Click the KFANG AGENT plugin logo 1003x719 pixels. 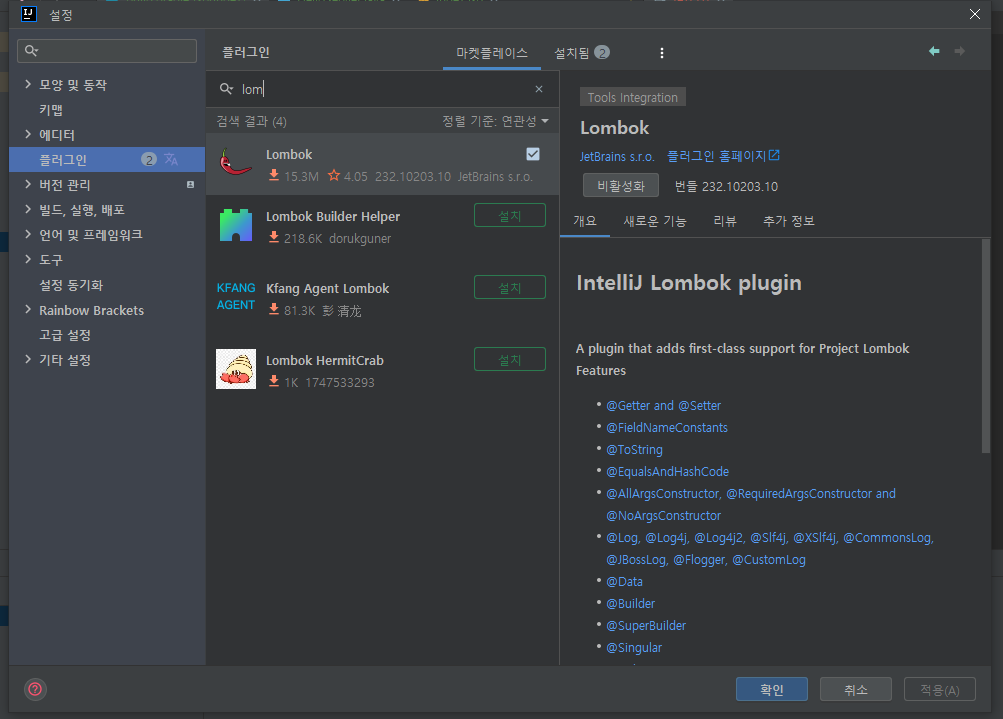click(x=235, y=296)
